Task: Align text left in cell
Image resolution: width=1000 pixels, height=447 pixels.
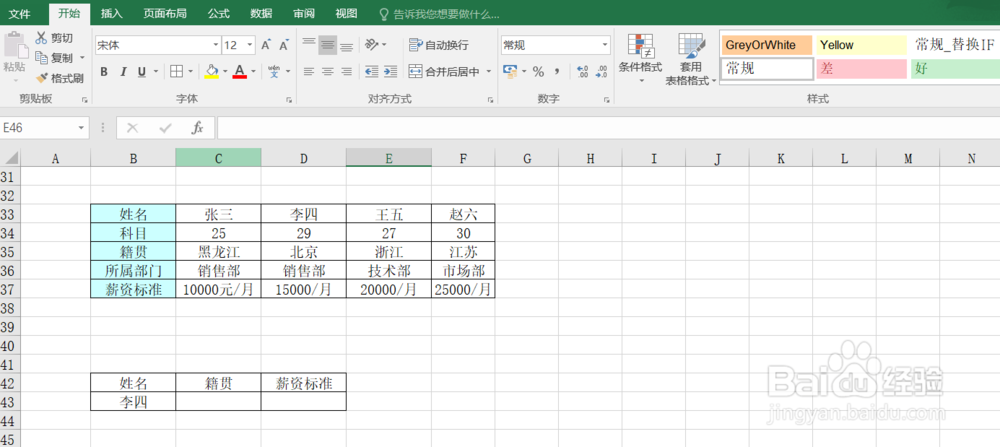Action: [309, 71]
